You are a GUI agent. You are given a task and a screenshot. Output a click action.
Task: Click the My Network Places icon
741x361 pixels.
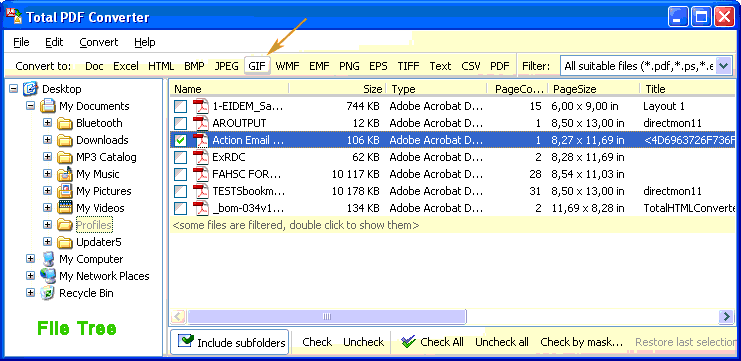pyautogui.click(x=48, y=276)
